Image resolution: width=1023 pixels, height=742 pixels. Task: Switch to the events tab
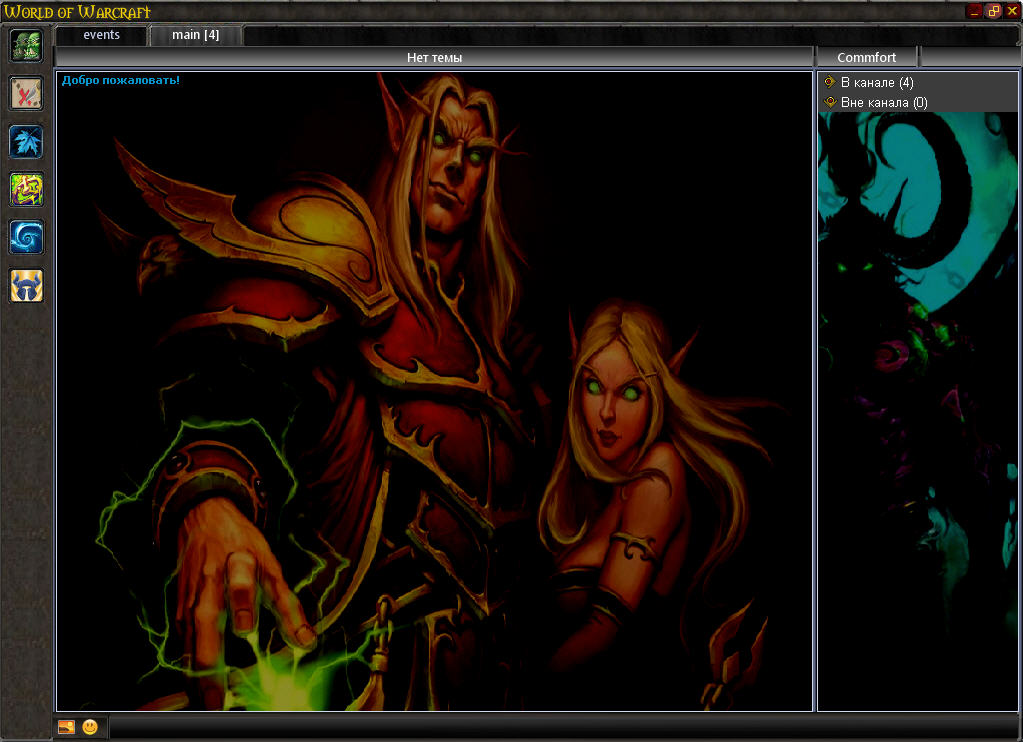[101, 35]
